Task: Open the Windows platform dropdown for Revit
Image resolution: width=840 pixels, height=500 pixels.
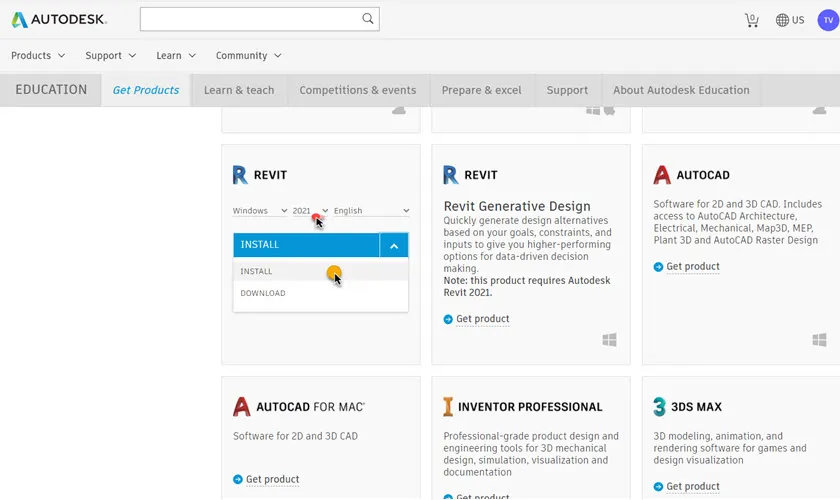Action: point(258,211)
